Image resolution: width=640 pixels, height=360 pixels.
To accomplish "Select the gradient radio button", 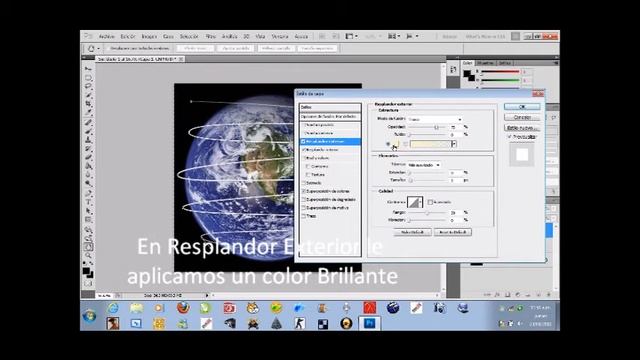I will [x=405, y=144].
